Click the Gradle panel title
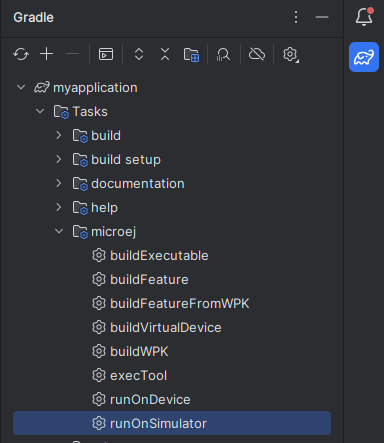 tap(33, 17)
